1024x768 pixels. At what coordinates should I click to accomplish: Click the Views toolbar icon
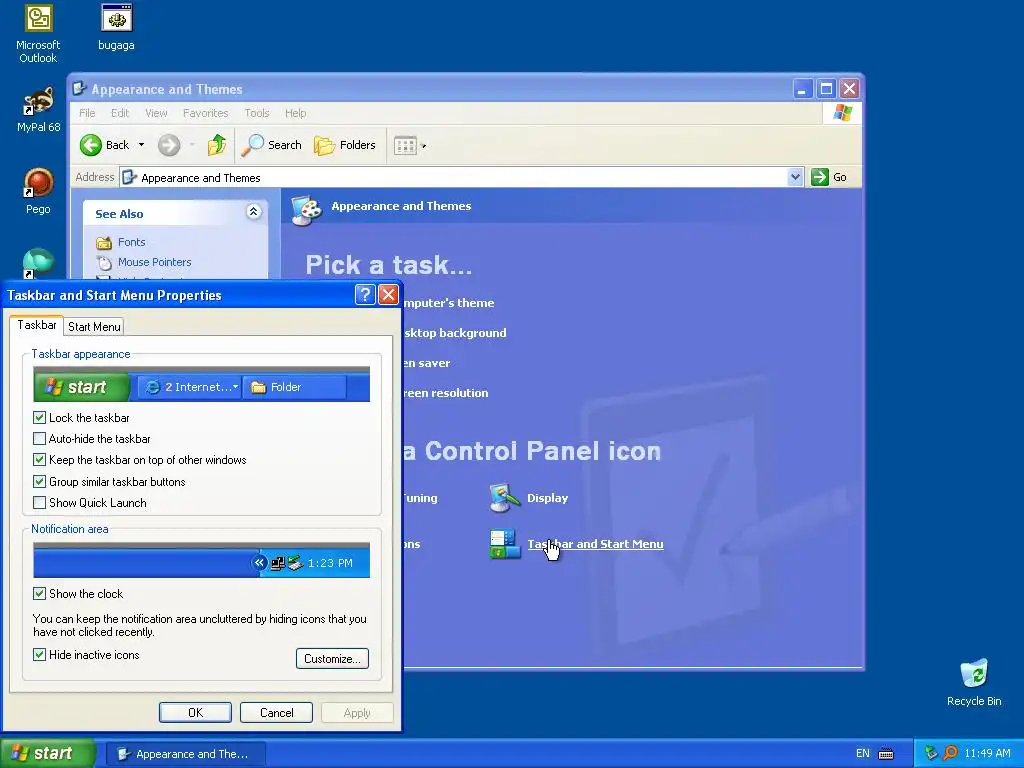(405, 146)
